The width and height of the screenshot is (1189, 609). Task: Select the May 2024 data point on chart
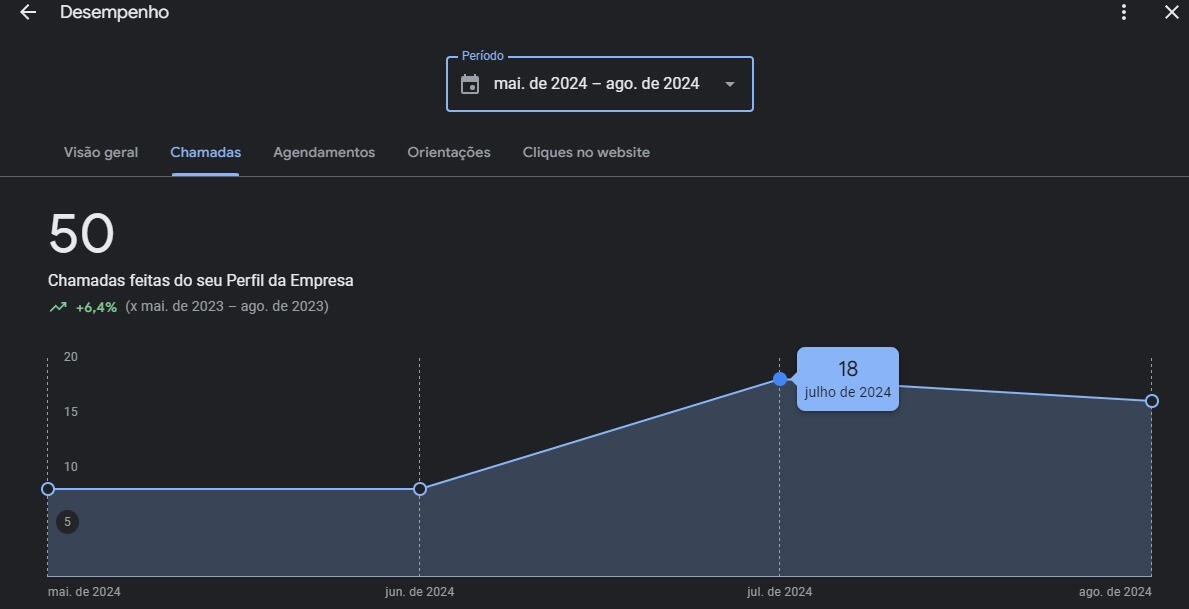(48, 489)
